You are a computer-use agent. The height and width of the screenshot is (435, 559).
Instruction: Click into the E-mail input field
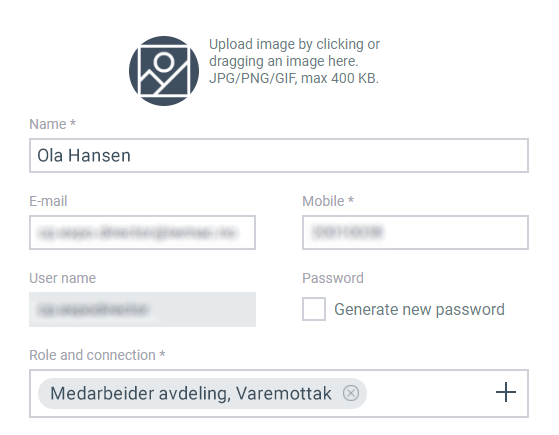pos(142,232)
